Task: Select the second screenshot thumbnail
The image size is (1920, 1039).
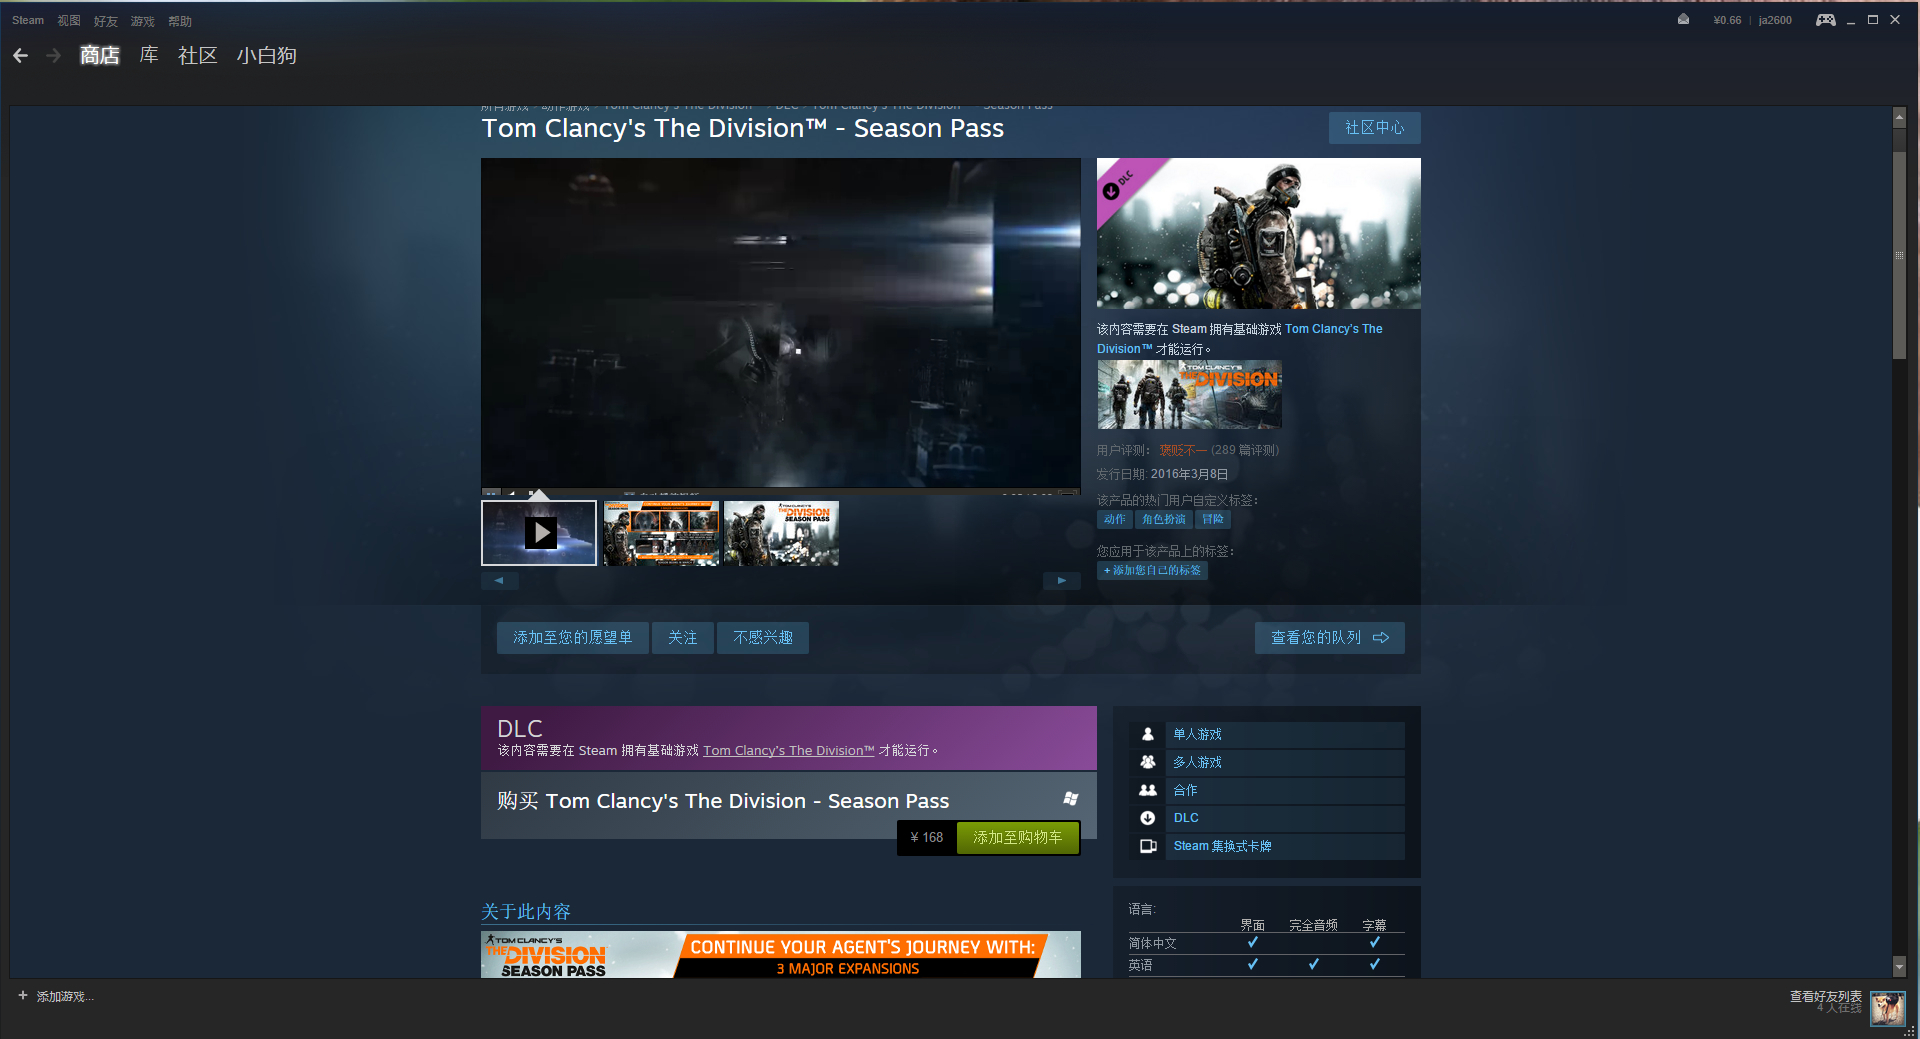Action: [661, 533]
